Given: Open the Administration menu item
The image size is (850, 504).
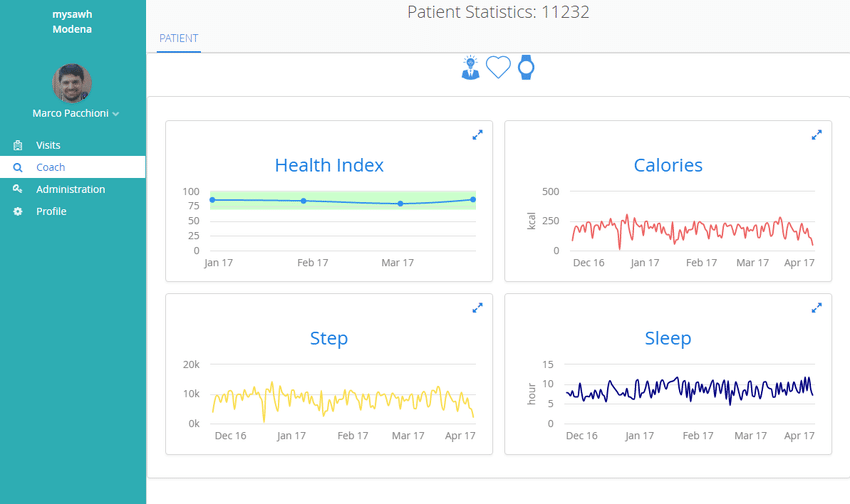Looking at the screenshot, I should pos(73,189).
